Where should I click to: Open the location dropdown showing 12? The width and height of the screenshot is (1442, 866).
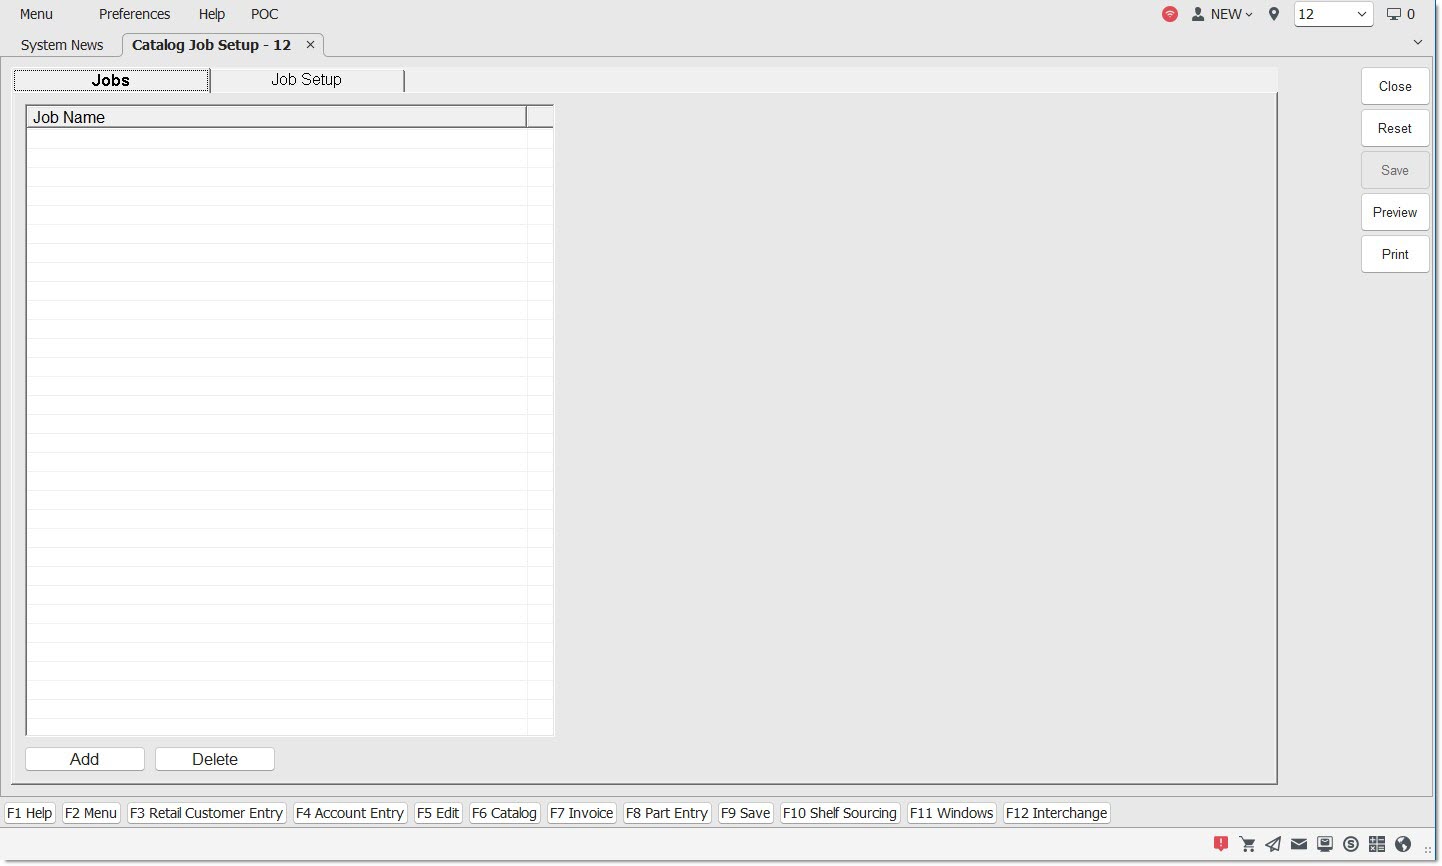point(1333,14)
